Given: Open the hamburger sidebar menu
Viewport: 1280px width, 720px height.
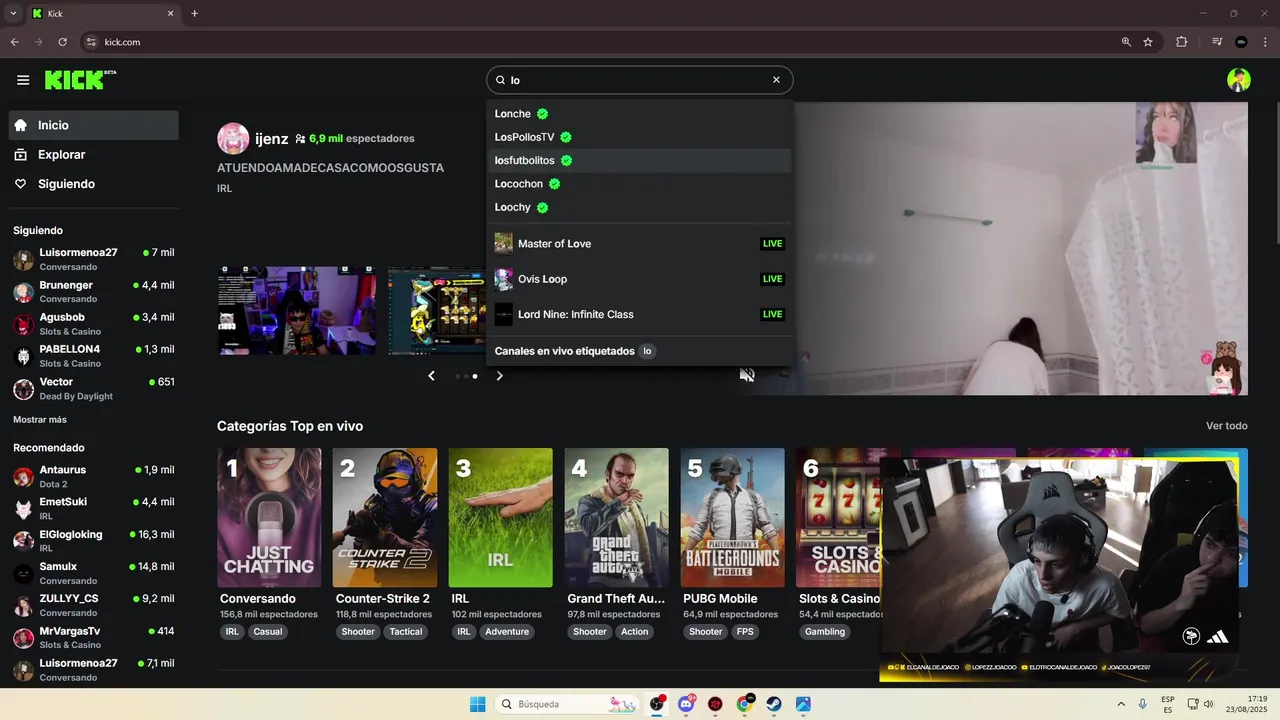Looking at the screenshot, I should [x=23, y=80].
